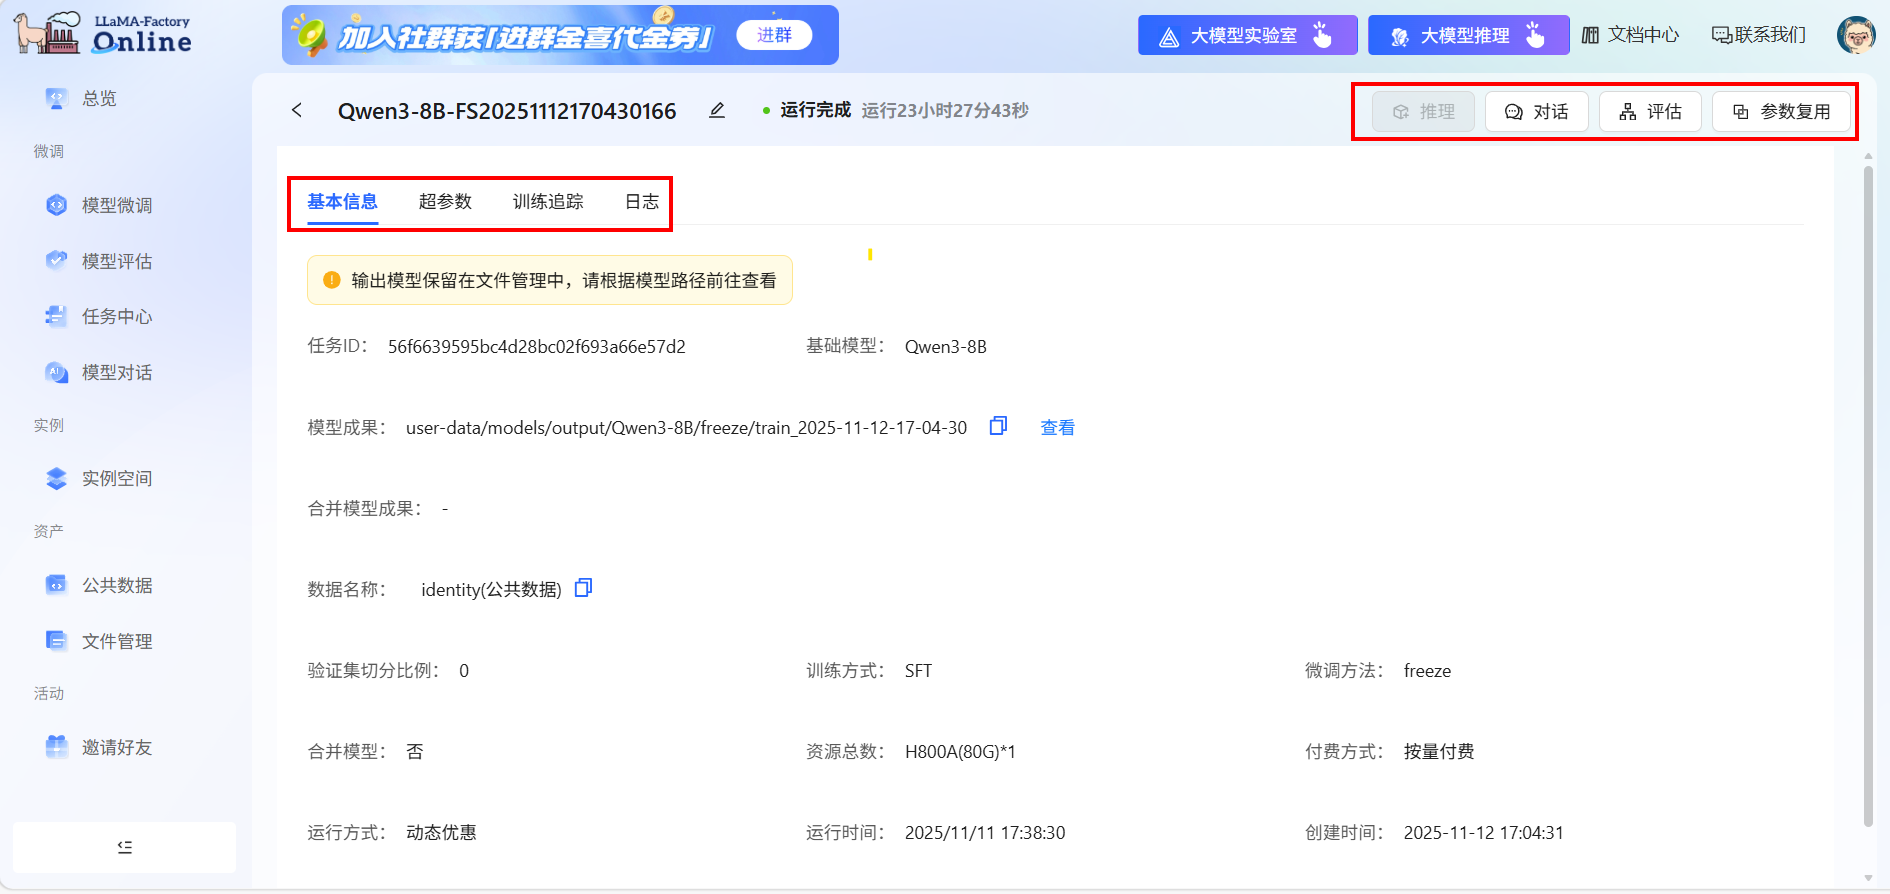Click the 实例空间 sidebar icon
Image resolution: width=1890 pixels, height=894 pixels.
pos(56,478)
